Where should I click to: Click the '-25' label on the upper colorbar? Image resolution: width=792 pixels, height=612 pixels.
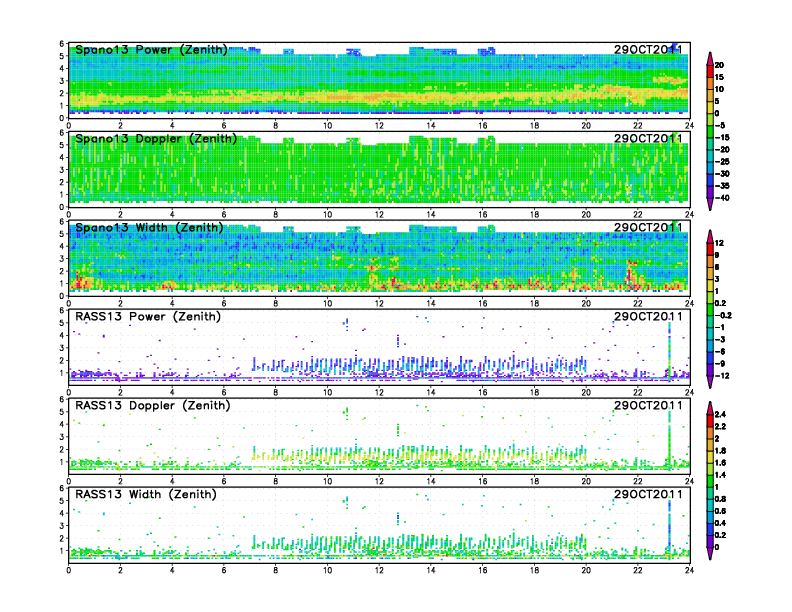pos(722,162)
